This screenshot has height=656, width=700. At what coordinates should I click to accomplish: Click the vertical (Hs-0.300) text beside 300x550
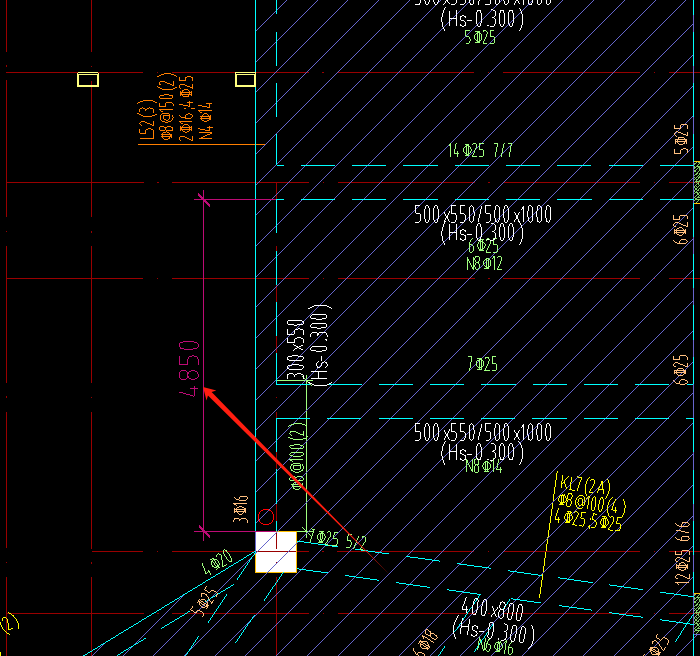pos(321,345)
